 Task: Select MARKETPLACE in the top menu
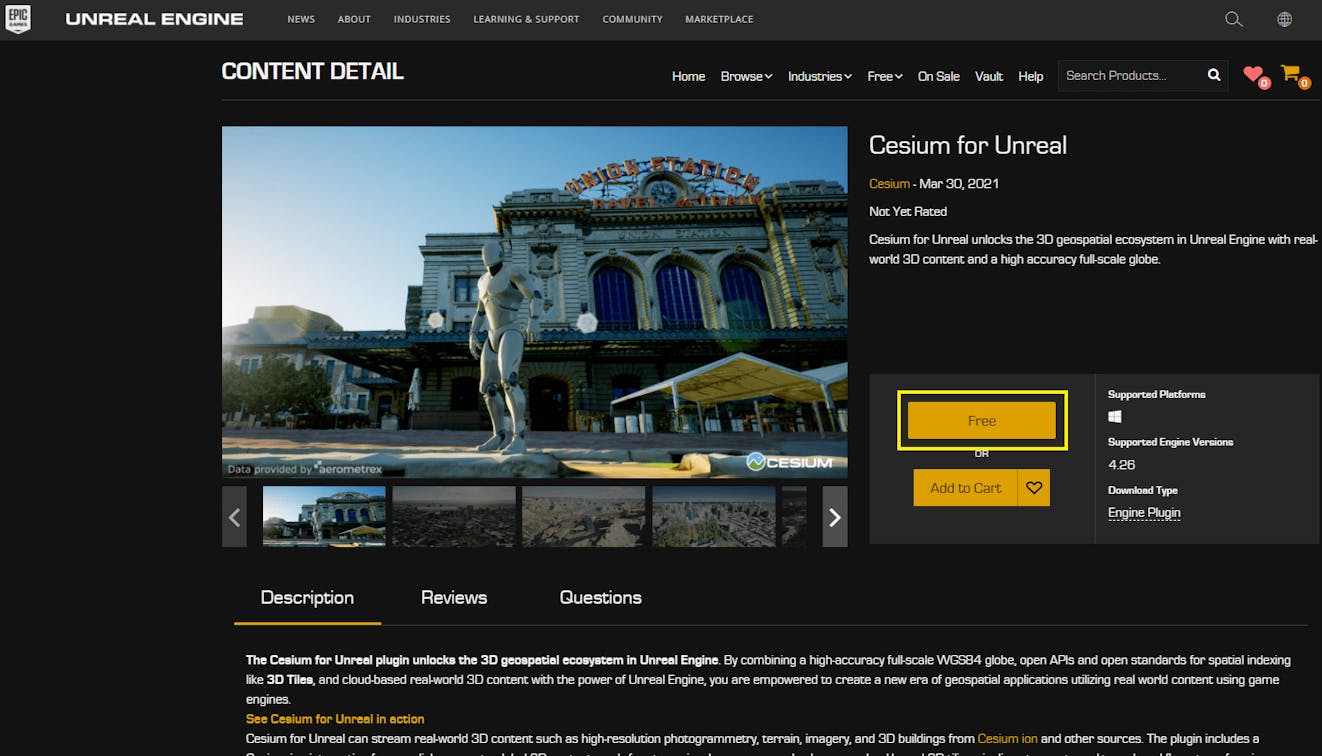pyautogui.click(x=718, y=19)
